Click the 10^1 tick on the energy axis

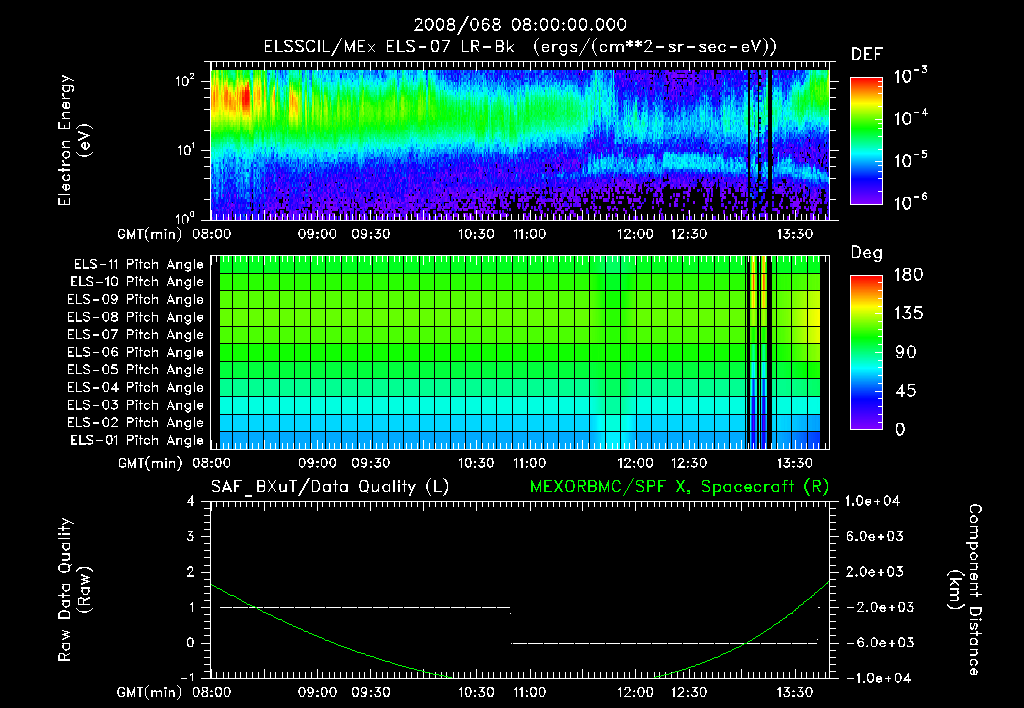[x=185, y=150]
